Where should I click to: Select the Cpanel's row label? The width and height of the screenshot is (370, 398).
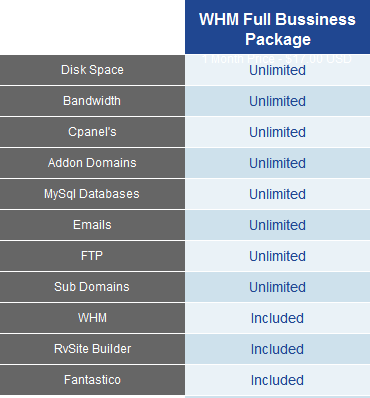point(92,132)
